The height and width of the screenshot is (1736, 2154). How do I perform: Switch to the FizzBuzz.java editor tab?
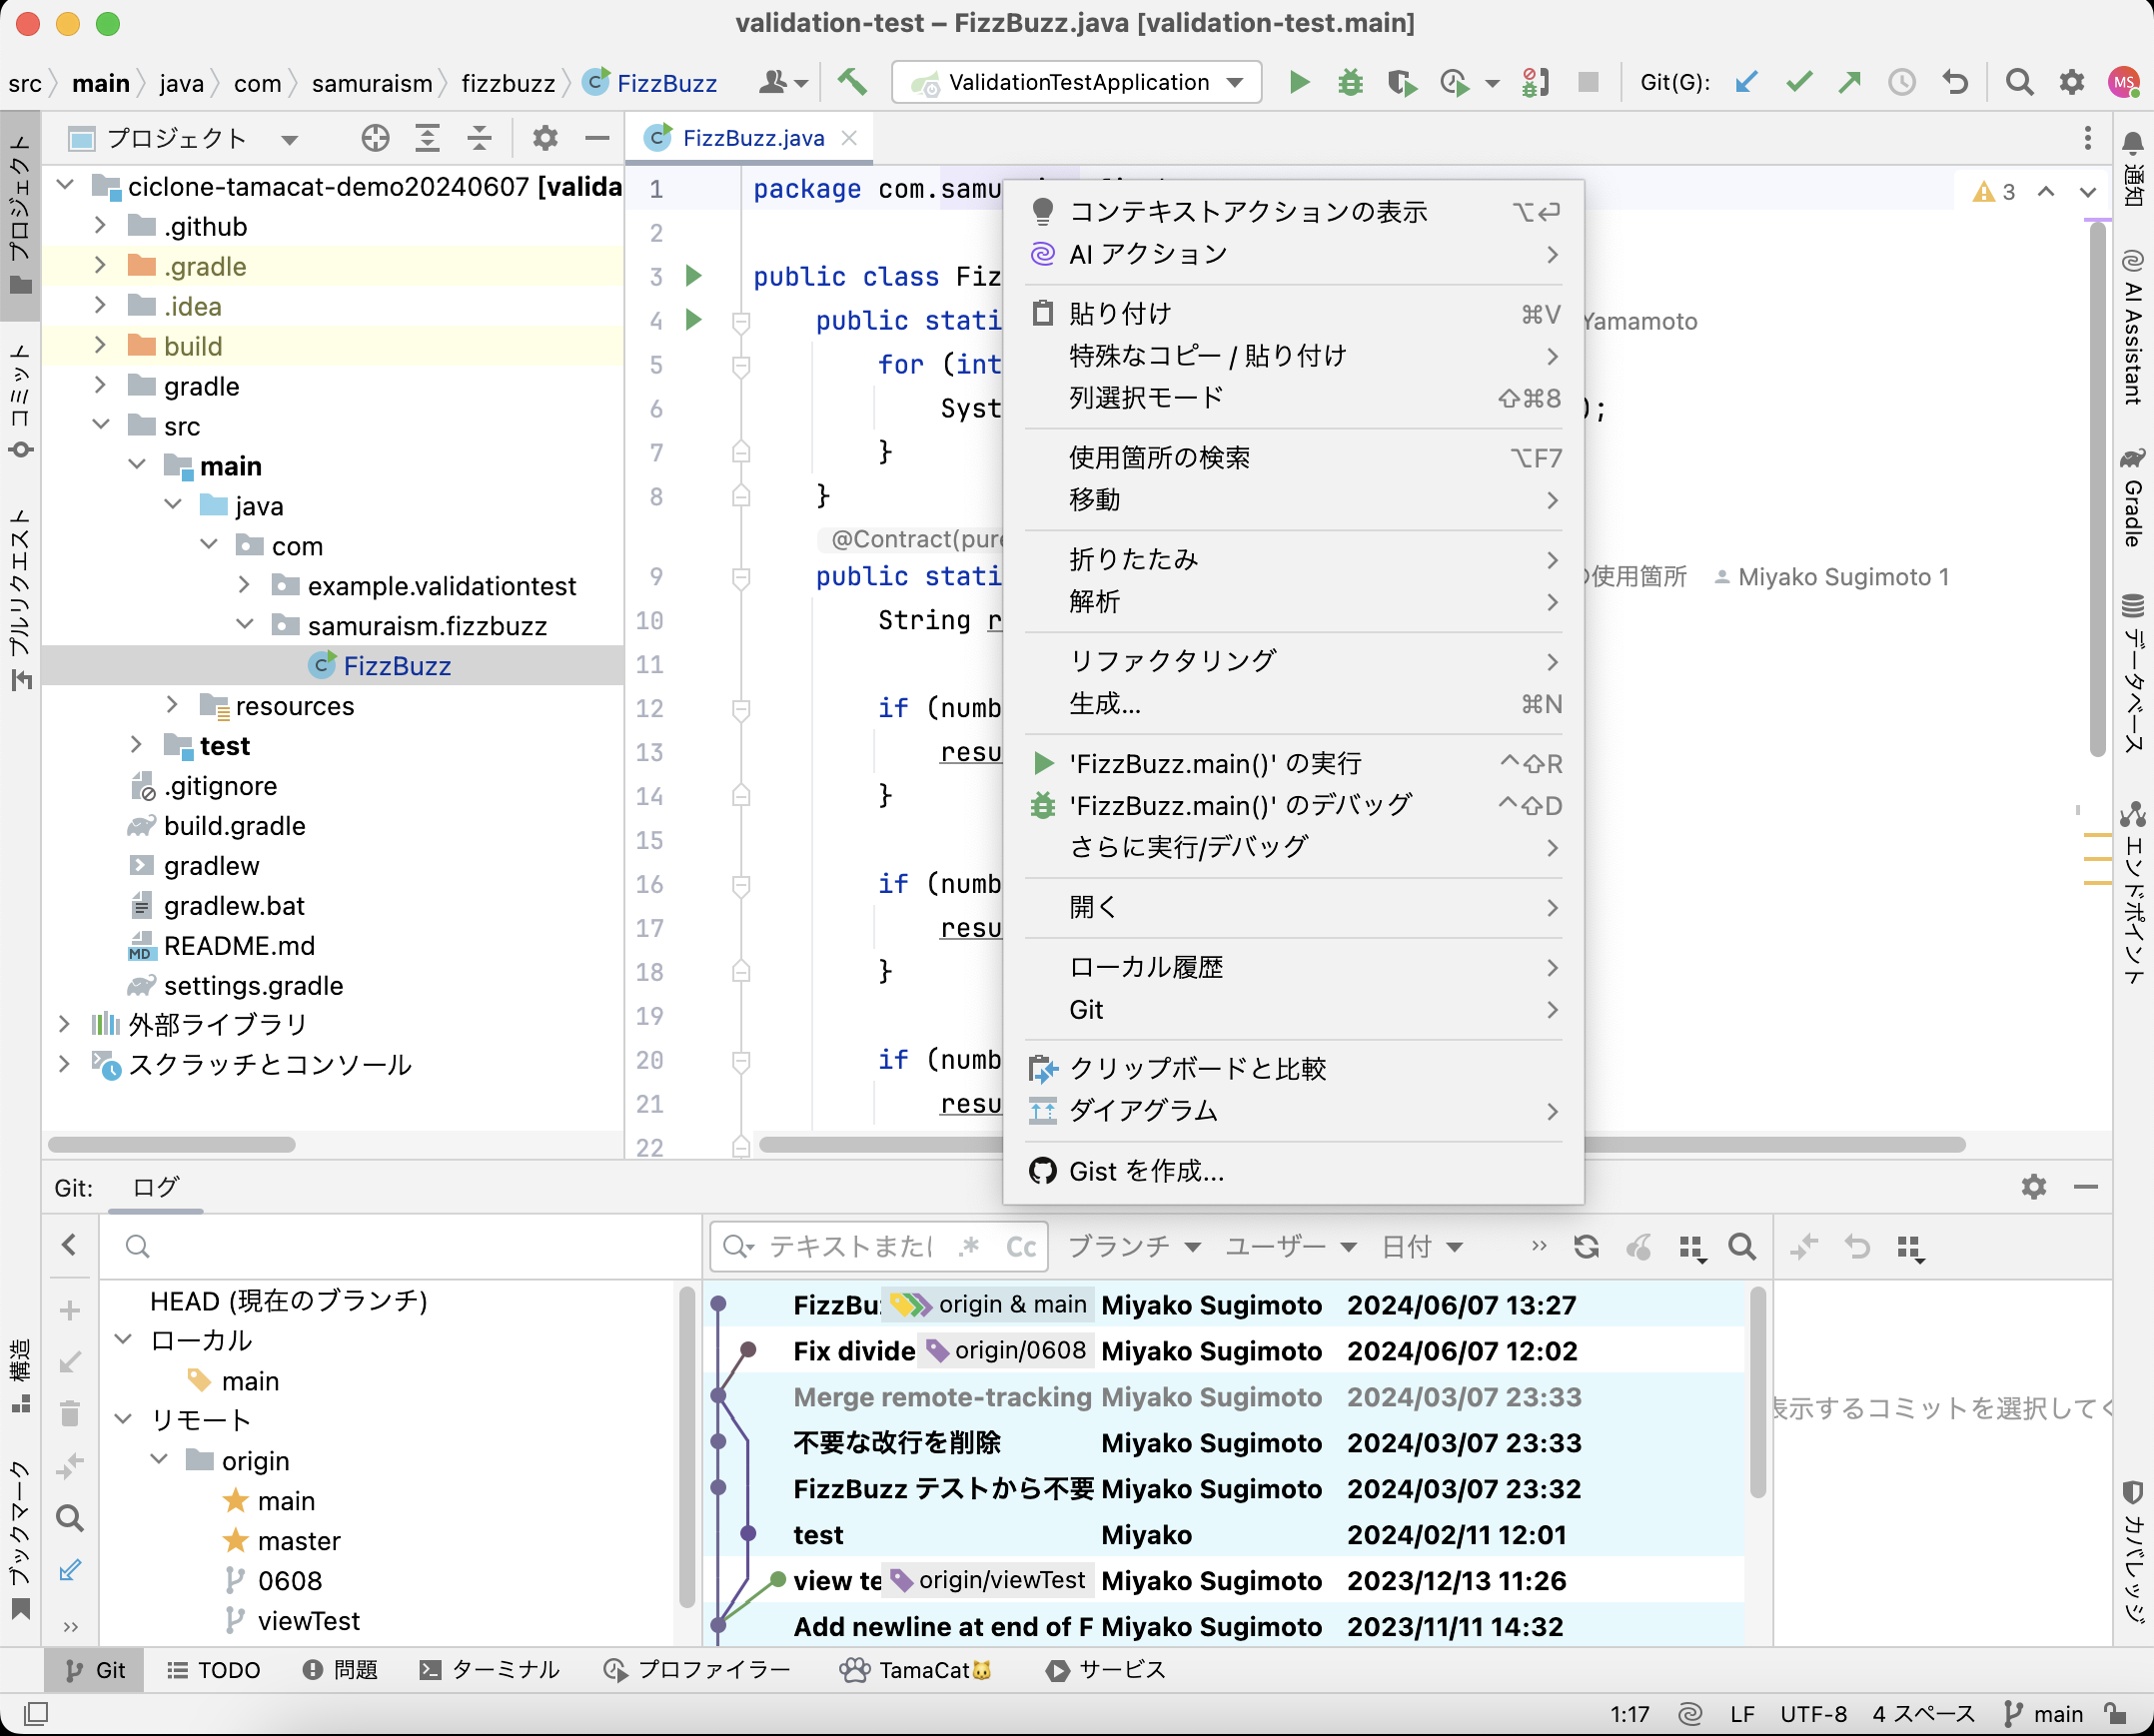point(752,138)
